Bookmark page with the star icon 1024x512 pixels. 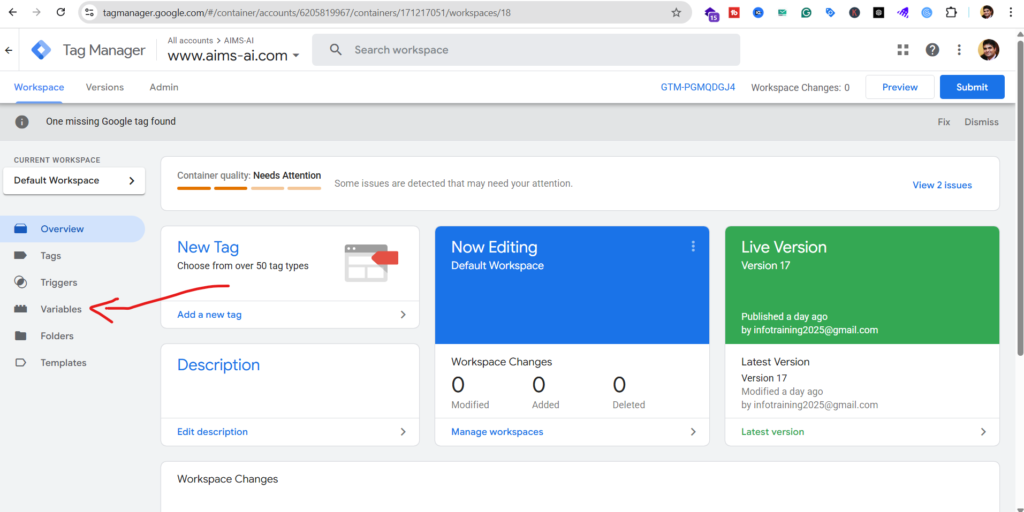(x=676, y=12)
